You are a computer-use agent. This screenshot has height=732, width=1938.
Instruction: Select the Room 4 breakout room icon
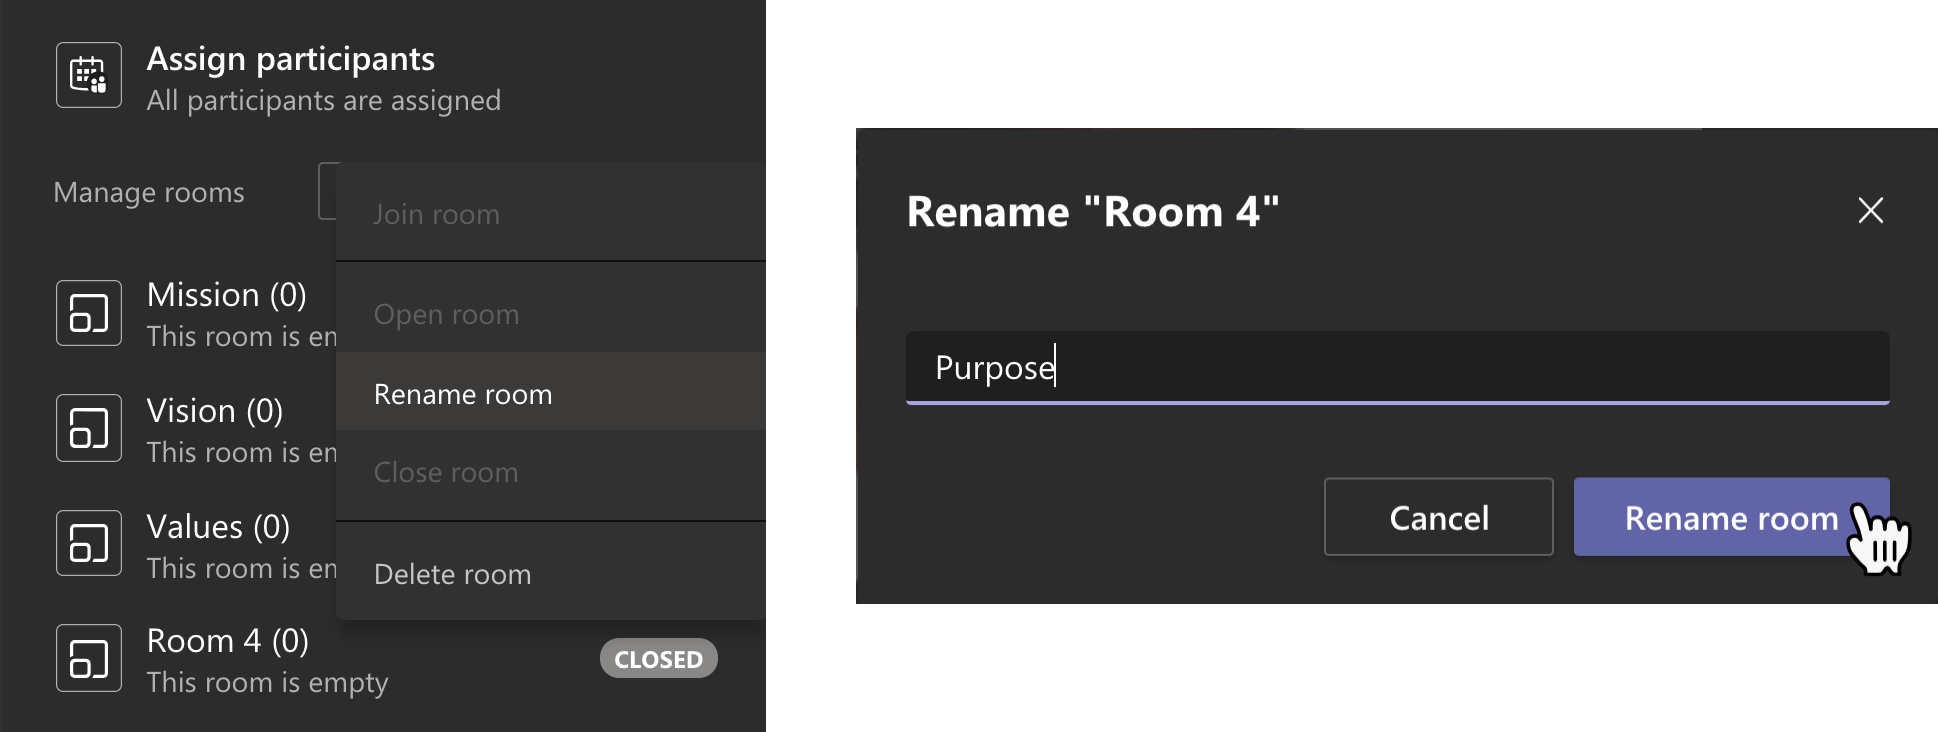click(88, 657)
